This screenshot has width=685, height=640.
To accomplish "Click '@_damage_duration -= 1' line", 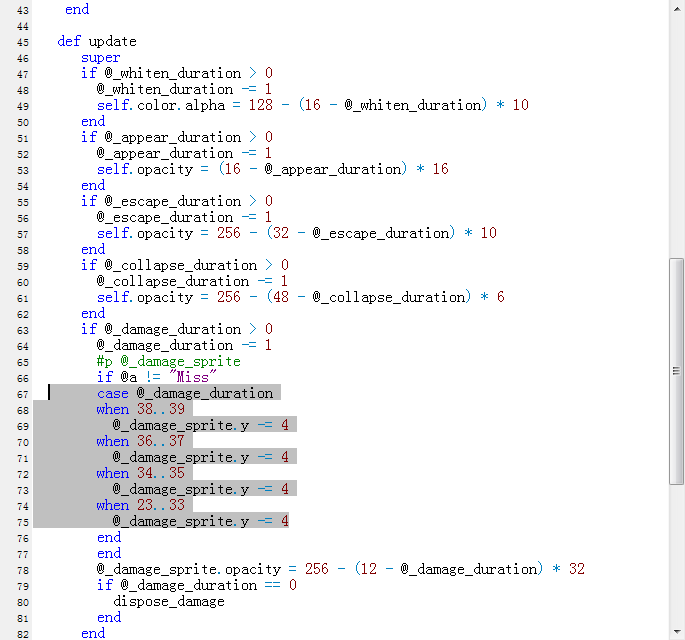I will click(184, 346).
